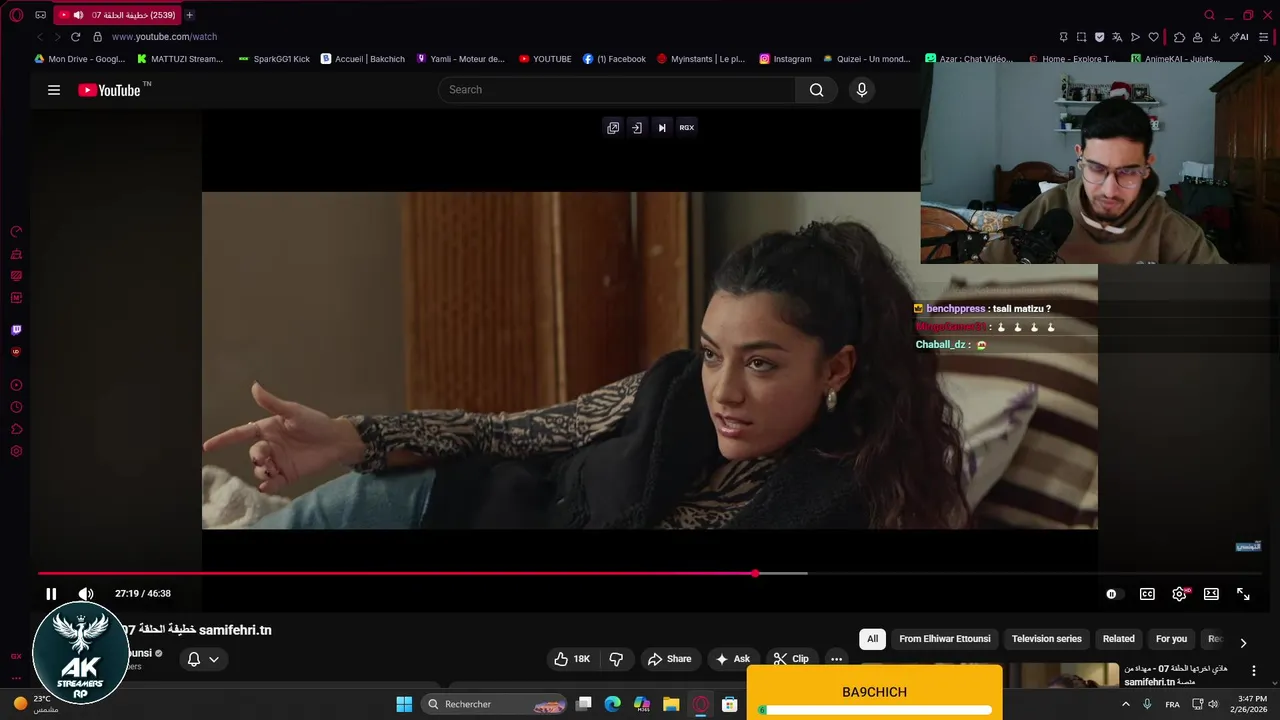Like the video (18K thumbs up)
Viewport: 1280px width, 720px height.
572,659
